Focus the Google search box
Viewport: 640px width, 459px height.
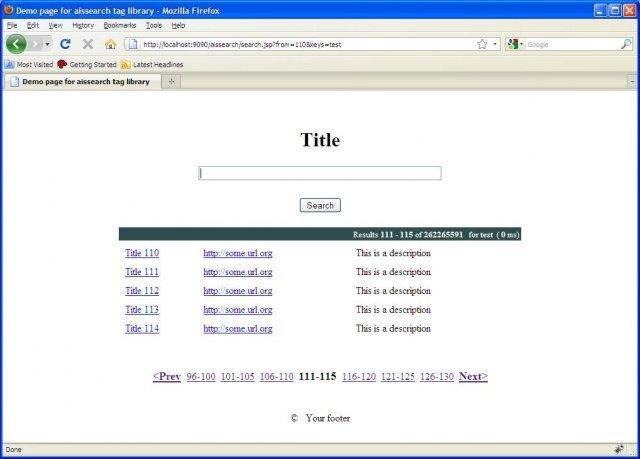tap(571, 44)
